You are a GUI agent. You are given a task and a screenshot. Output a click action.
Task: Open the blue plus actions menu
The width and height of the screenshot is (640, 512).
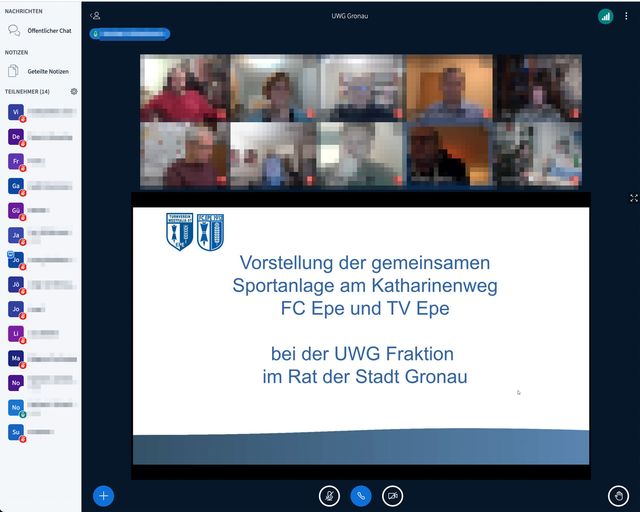click(103, 496)
